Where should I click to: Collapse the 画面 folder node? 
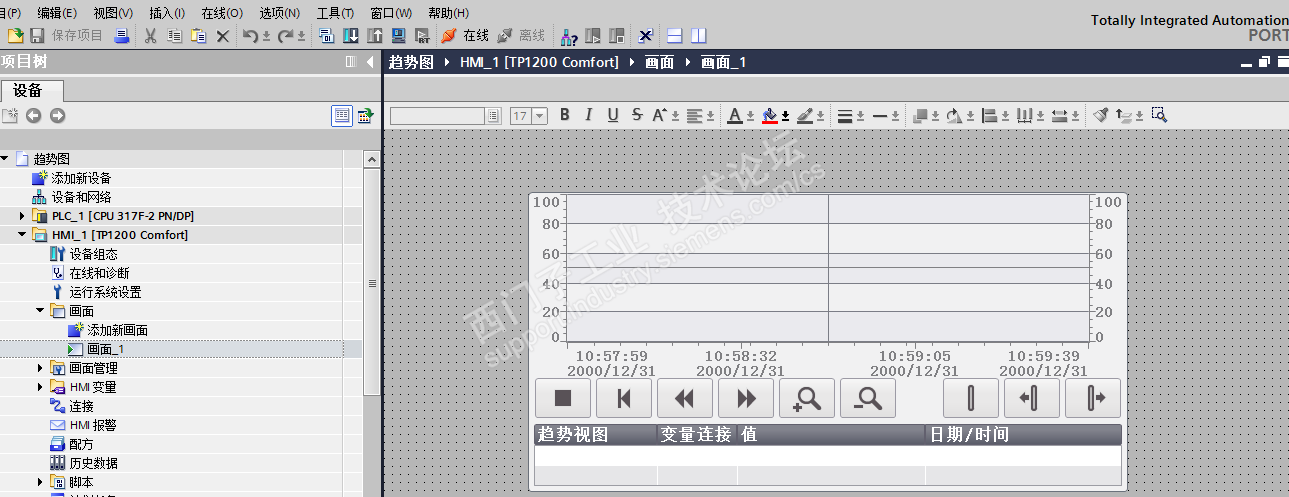40,311
